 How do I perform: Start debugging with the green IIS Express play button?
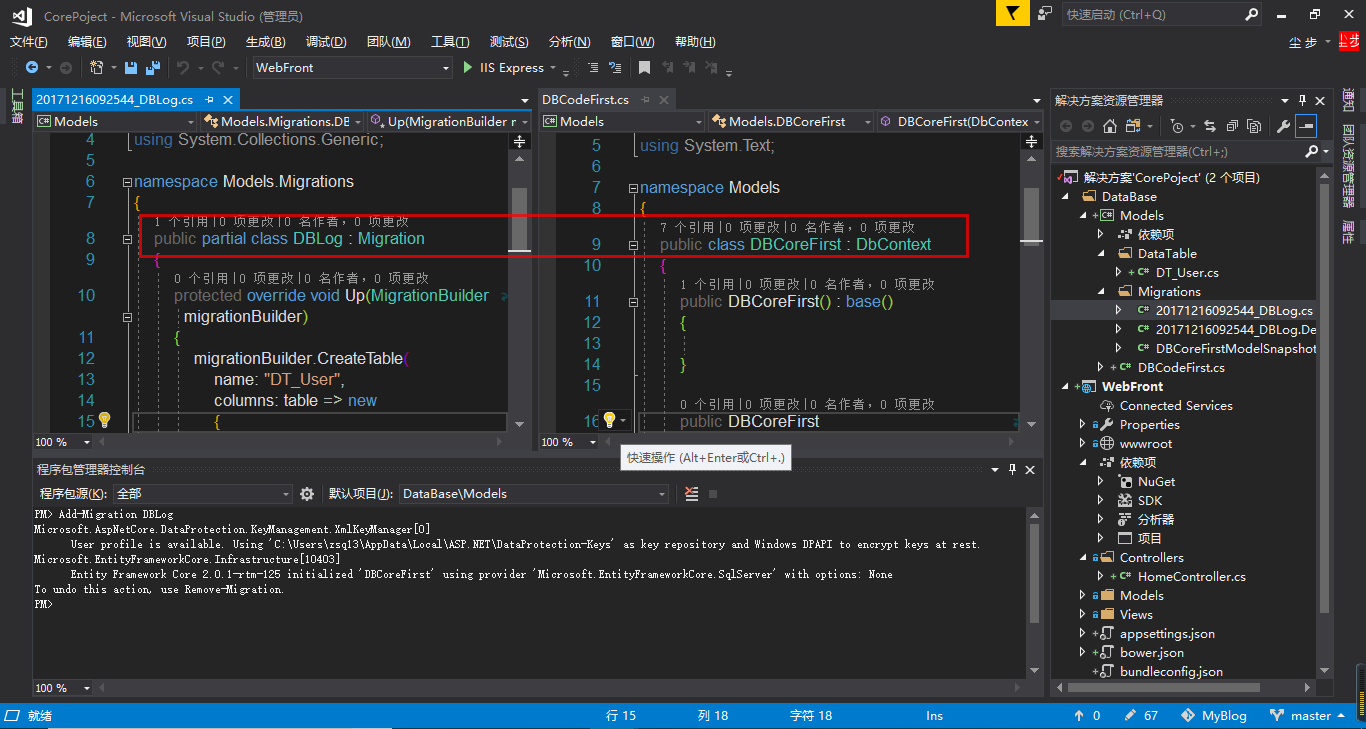click(468, 68)
